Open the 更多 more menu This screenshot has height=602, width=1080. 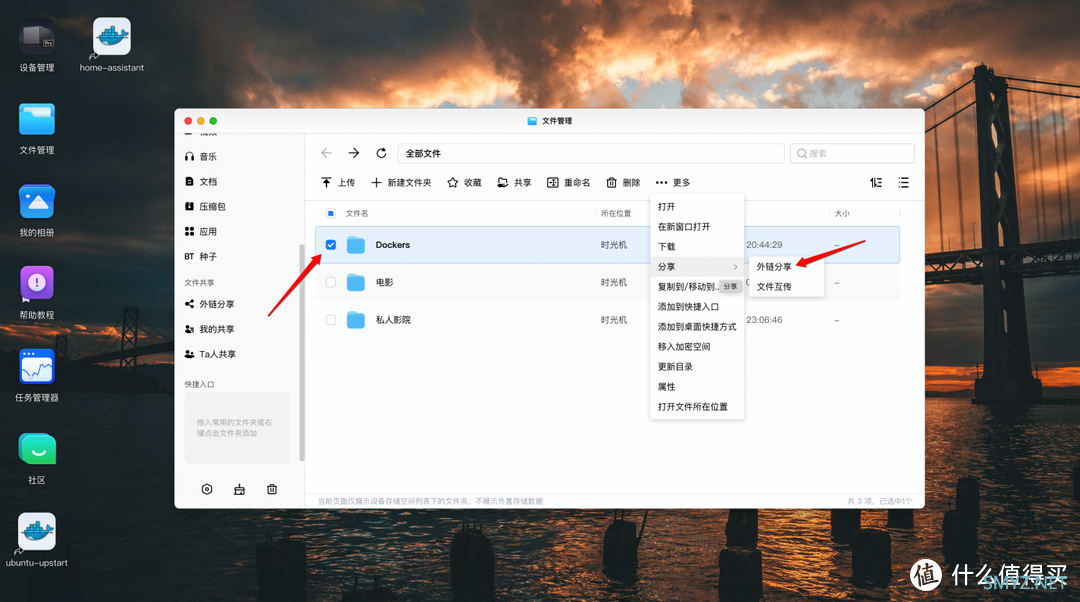(673, 183)
